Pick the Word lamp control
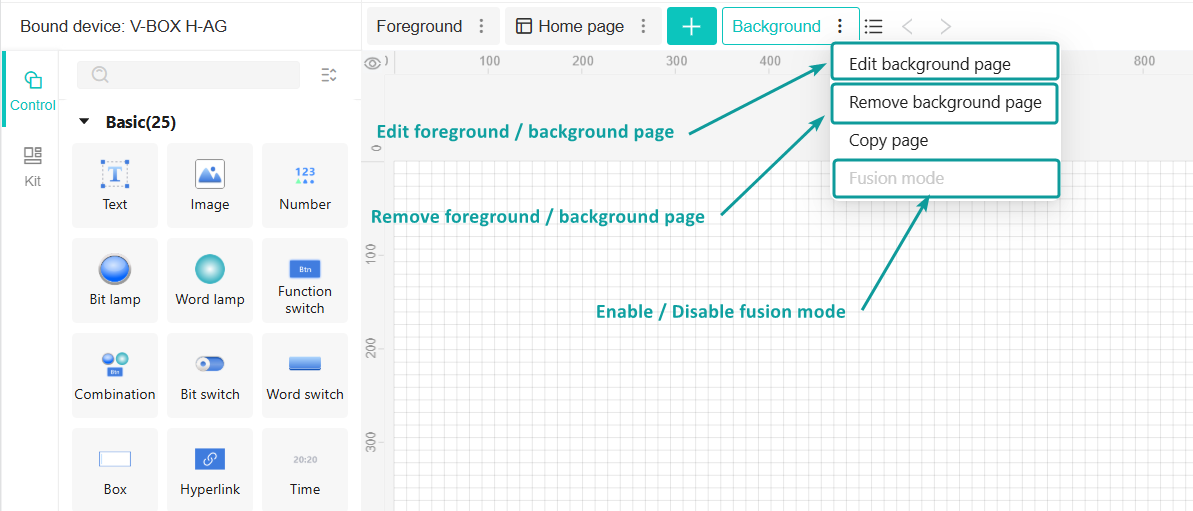This screenshot has width=1193, height=511. pyautogui.click(x=210, y=281)
